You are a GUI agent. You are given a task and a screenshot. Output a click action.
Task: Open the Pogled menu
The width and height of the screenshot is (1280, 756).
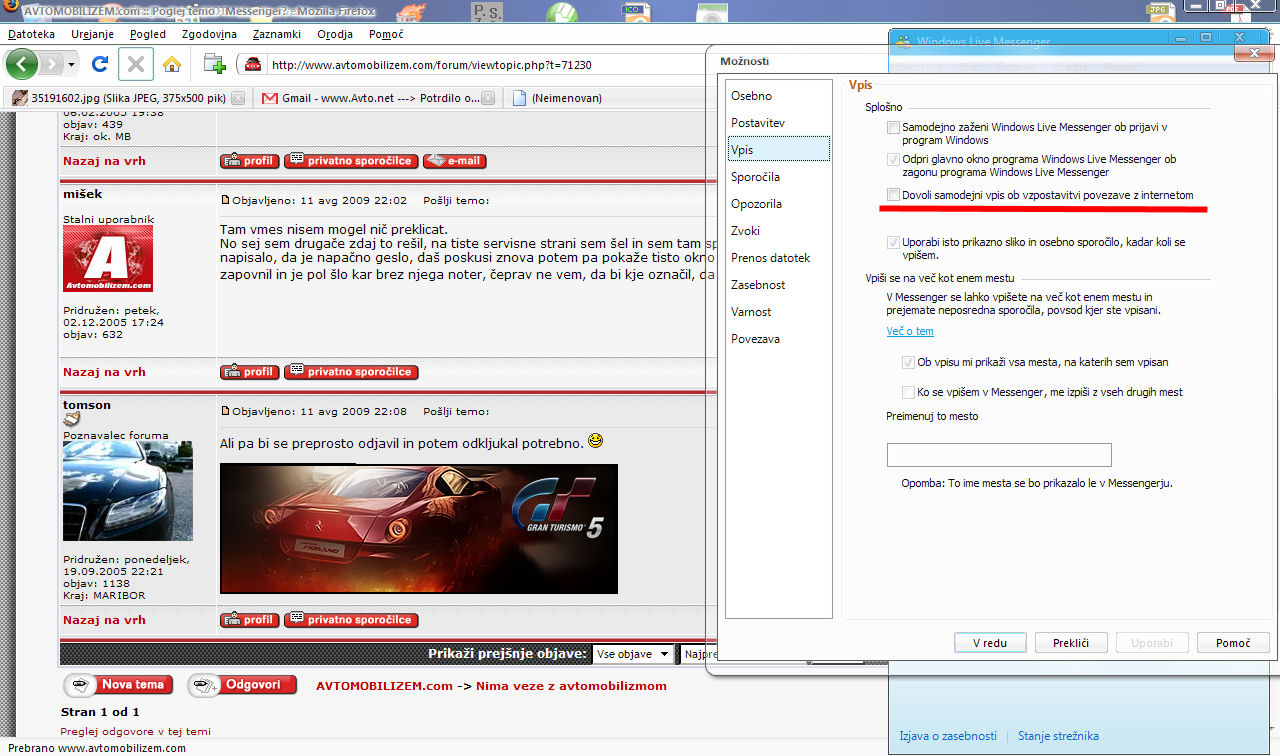(x=148, y=34)
